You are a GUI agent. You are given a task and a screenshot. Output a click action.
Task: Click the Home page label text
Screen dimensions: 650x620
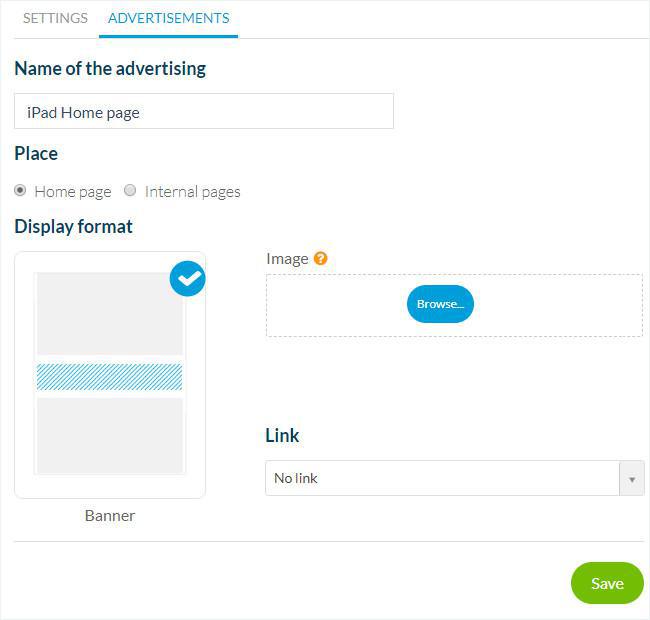(73, 191)
